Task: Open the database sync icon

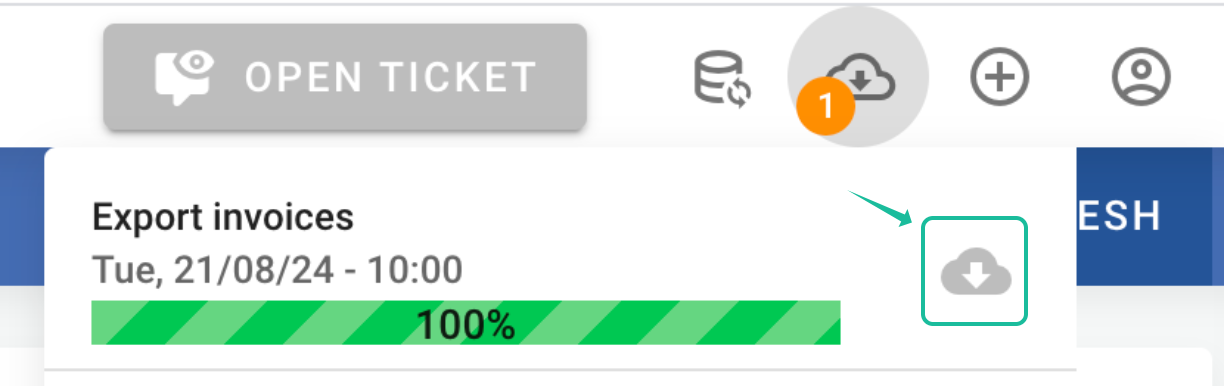Action: point(724,78)
